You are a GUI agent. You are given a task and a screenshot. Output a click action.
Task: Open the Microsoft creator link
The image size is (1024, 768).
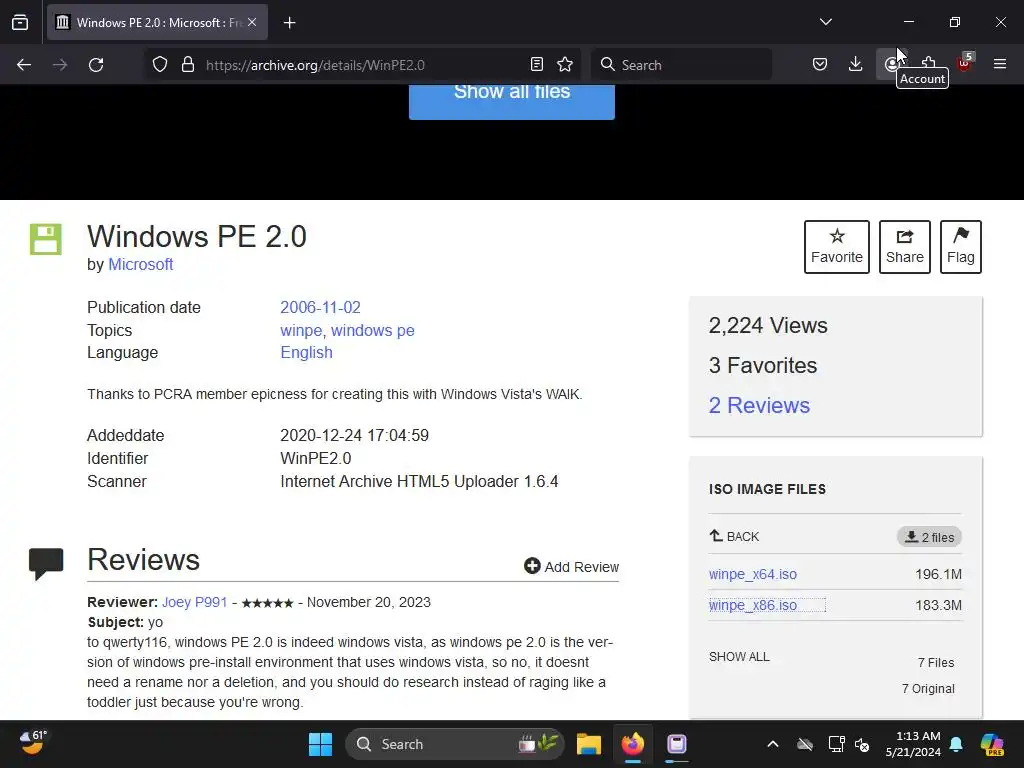(x=140, y=264)
